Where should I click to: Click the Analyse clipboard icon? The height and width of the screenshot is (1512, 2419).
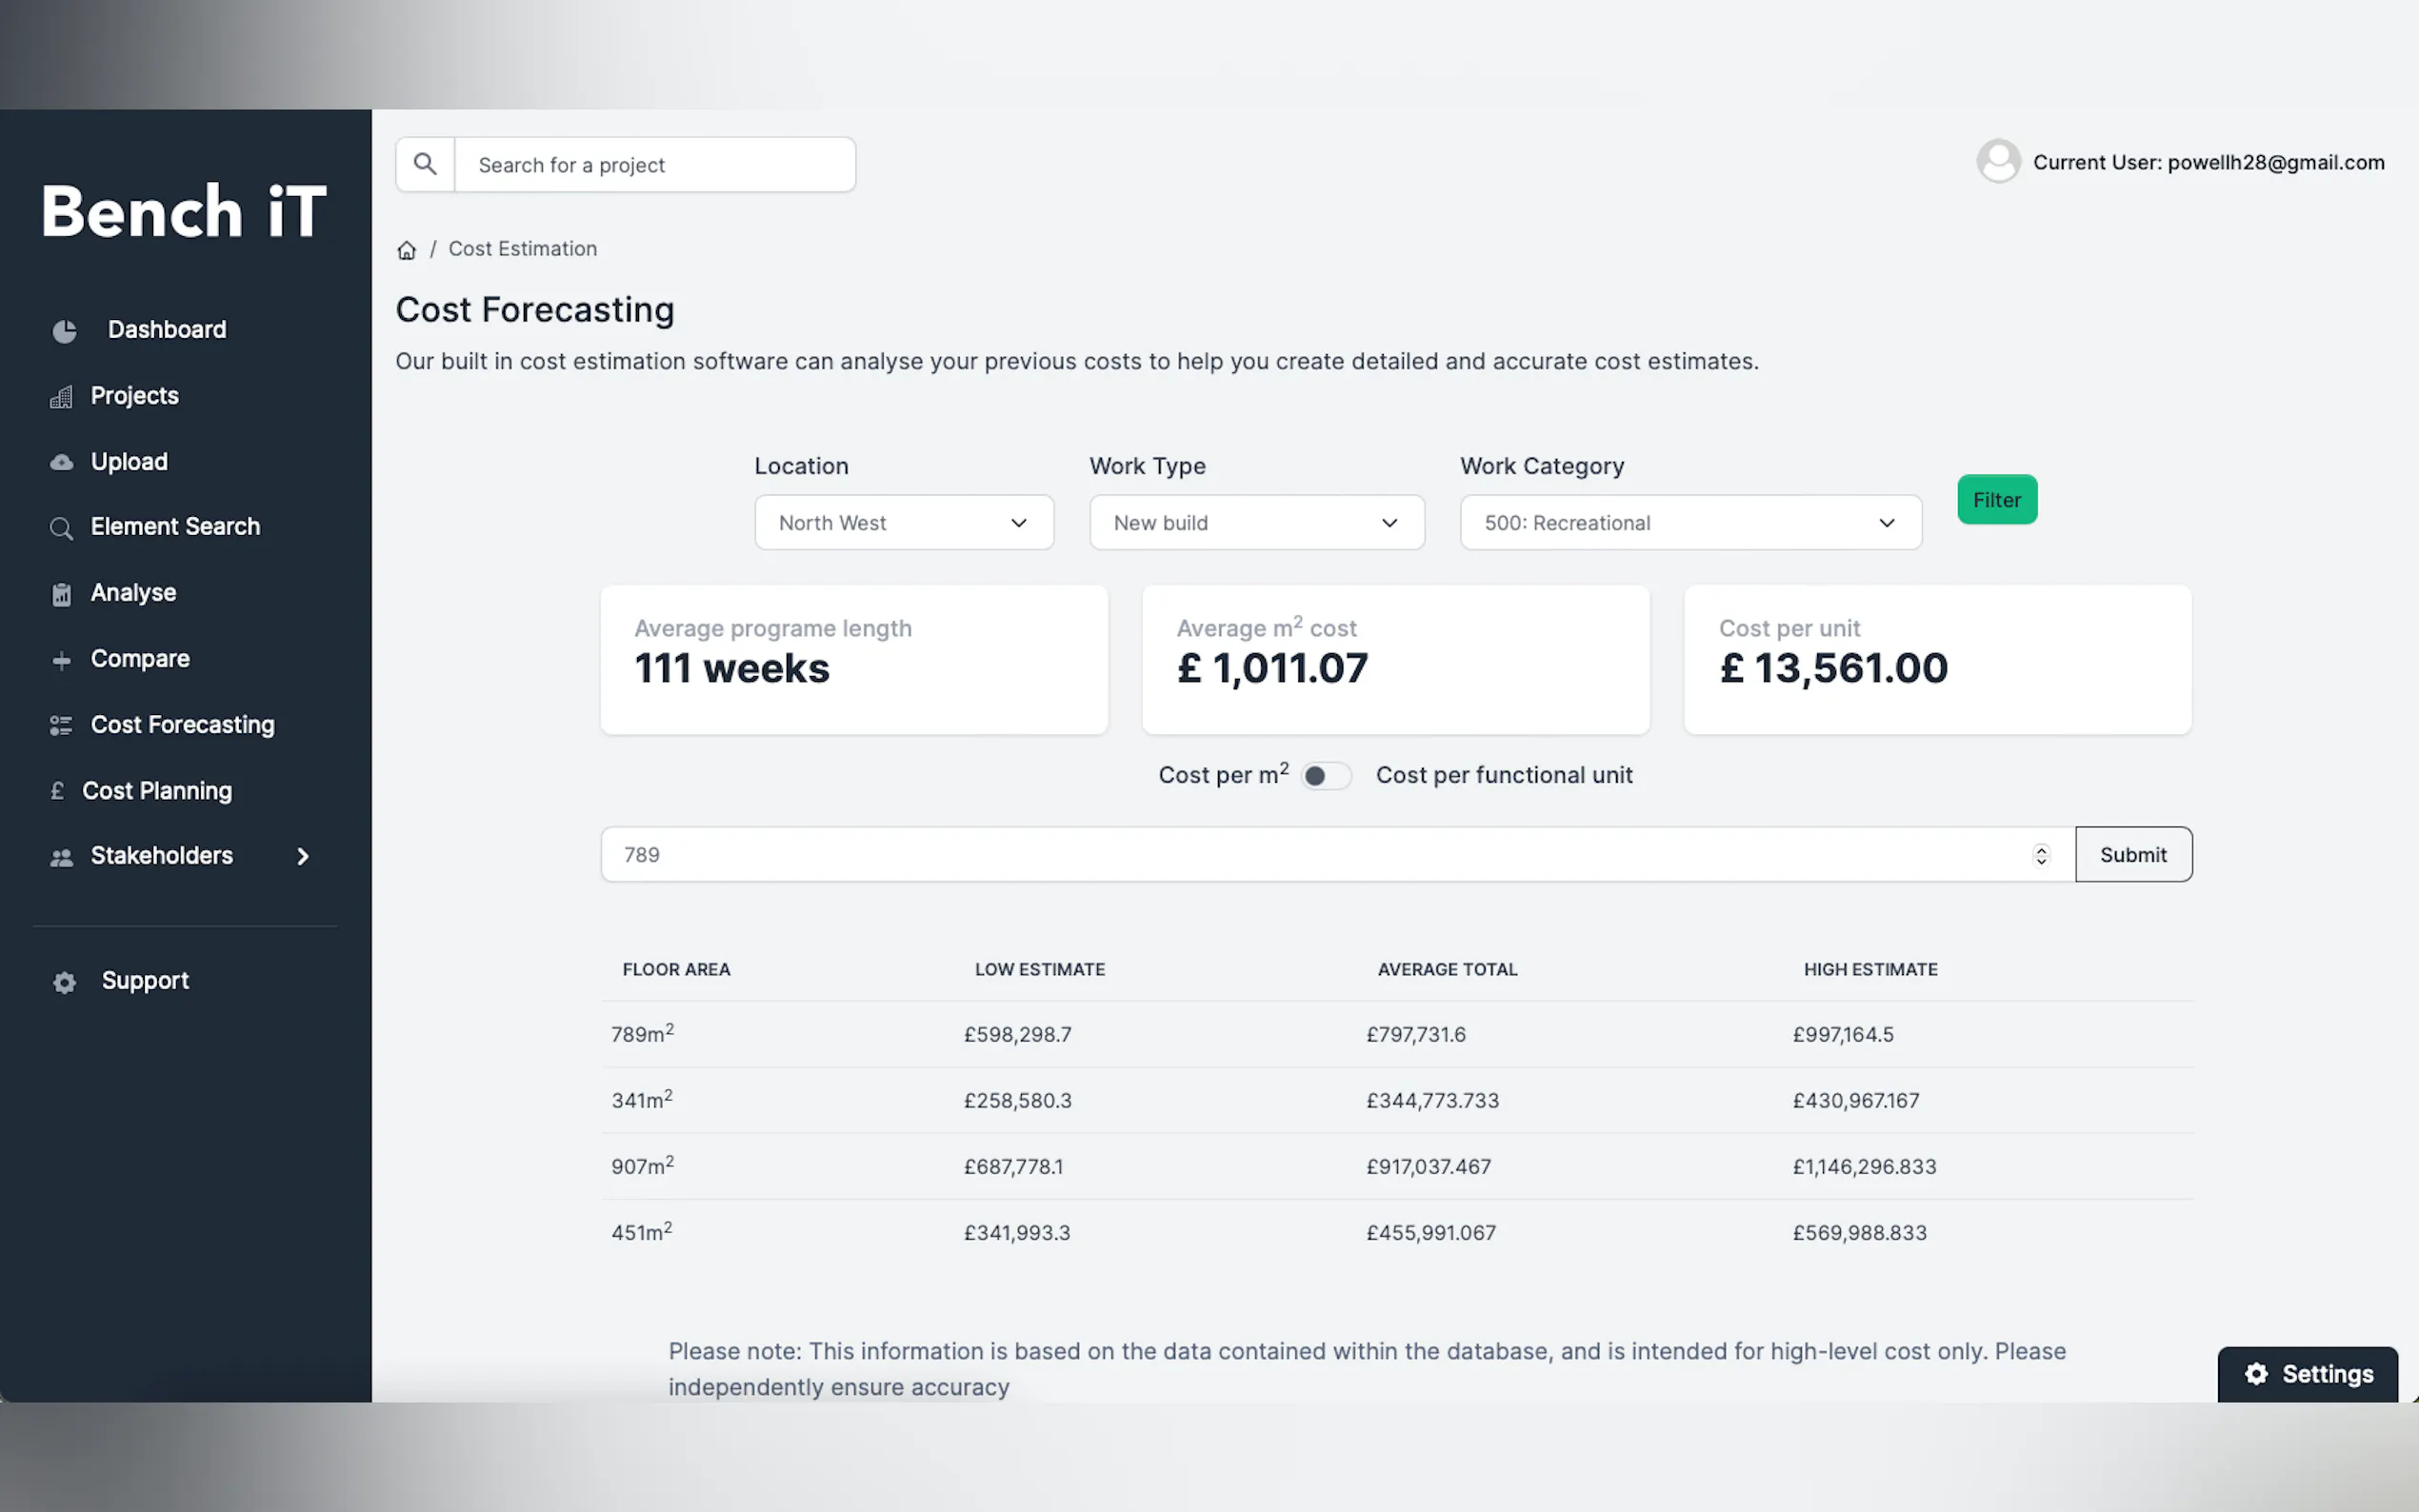tap(62, 594)
